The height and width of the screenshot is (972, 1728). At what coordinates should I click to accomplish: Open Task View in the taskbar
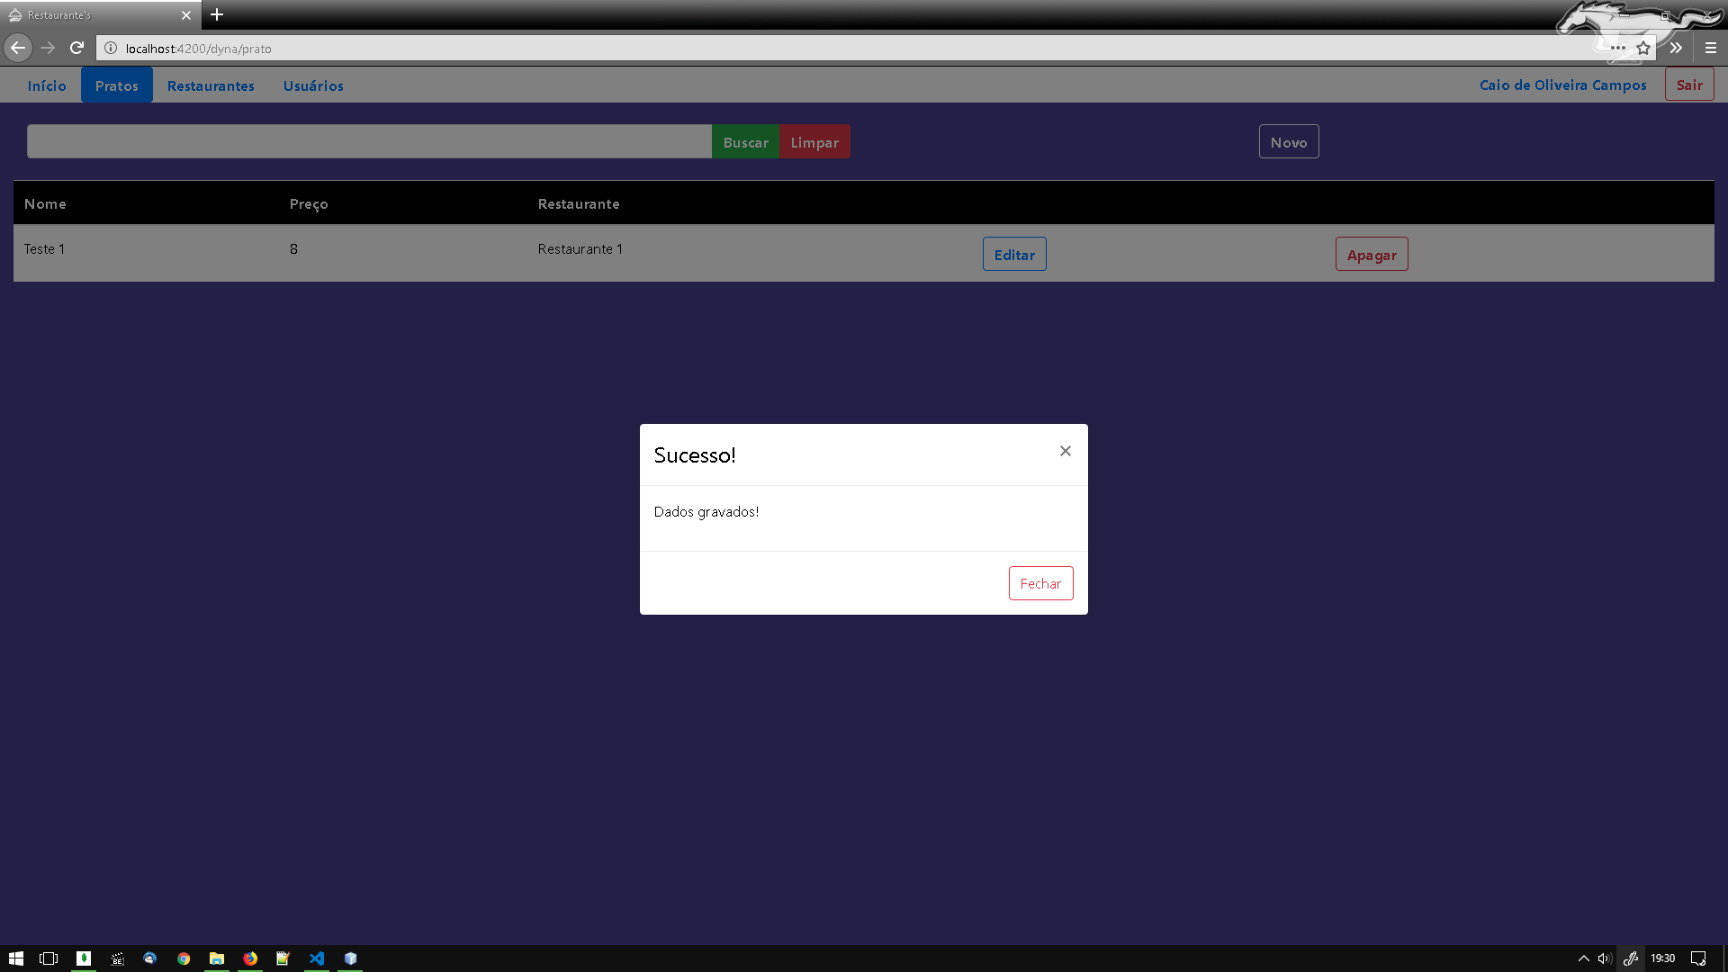tap(48, 958)
